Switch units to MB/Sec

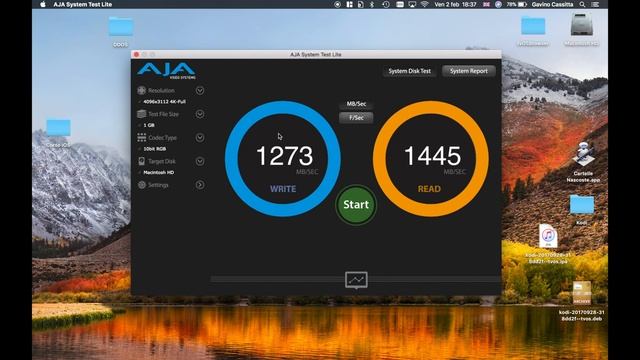click(x=356, y=104)
